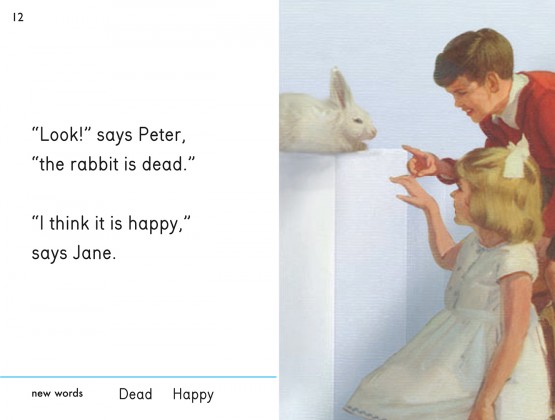Click the "new words" label
This screenshot has width=555, height=420.
tap(57, 393)
